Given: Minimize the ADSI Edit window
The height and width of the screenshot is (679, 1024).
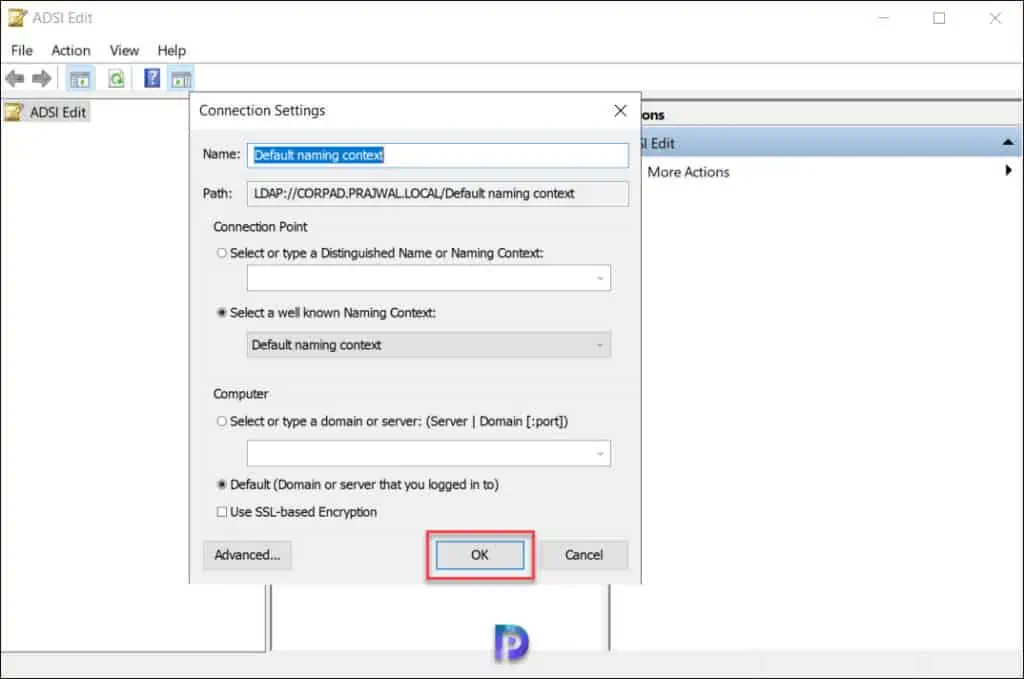Looking at the screenshot, I should (x=884, y=18).
